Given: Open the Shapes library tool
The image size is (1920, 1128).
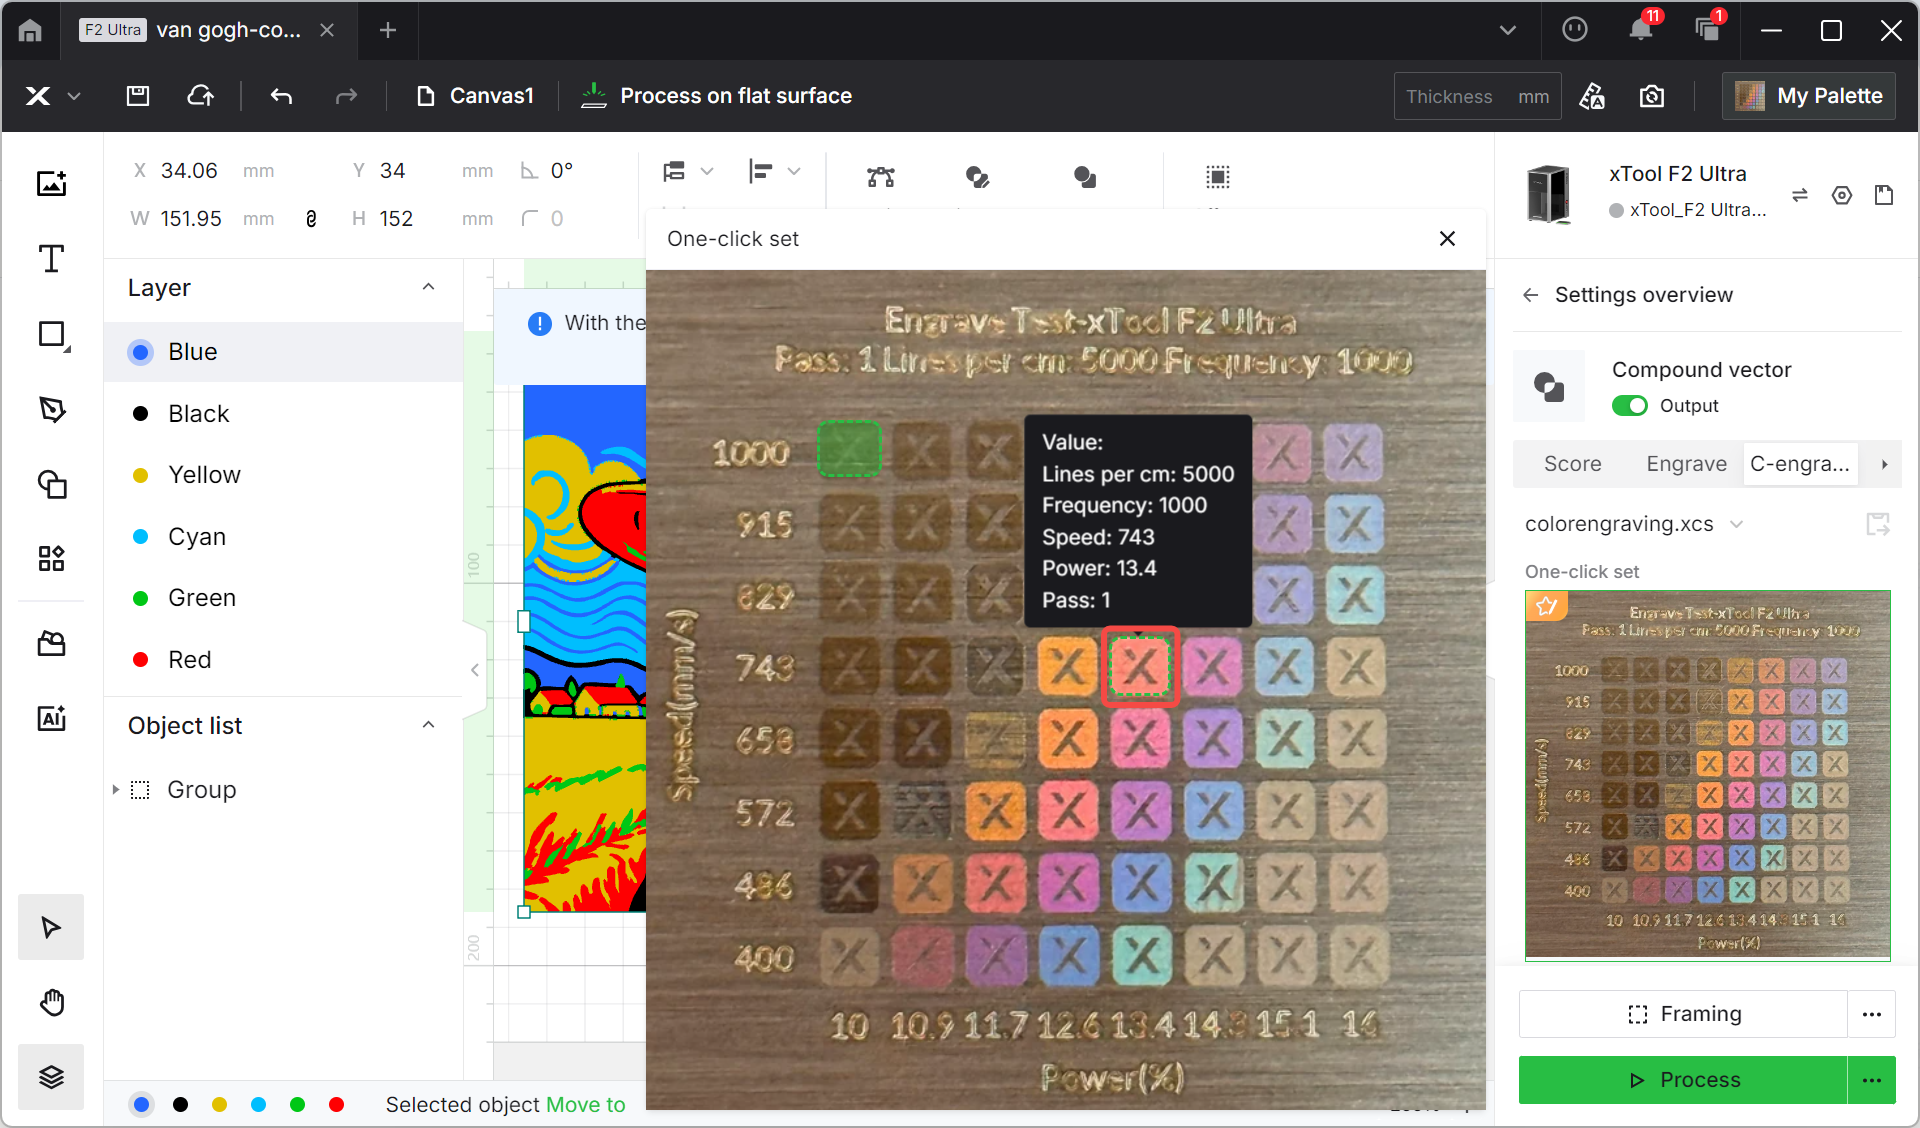Looking at the screenshot, I should pos(52,485).
